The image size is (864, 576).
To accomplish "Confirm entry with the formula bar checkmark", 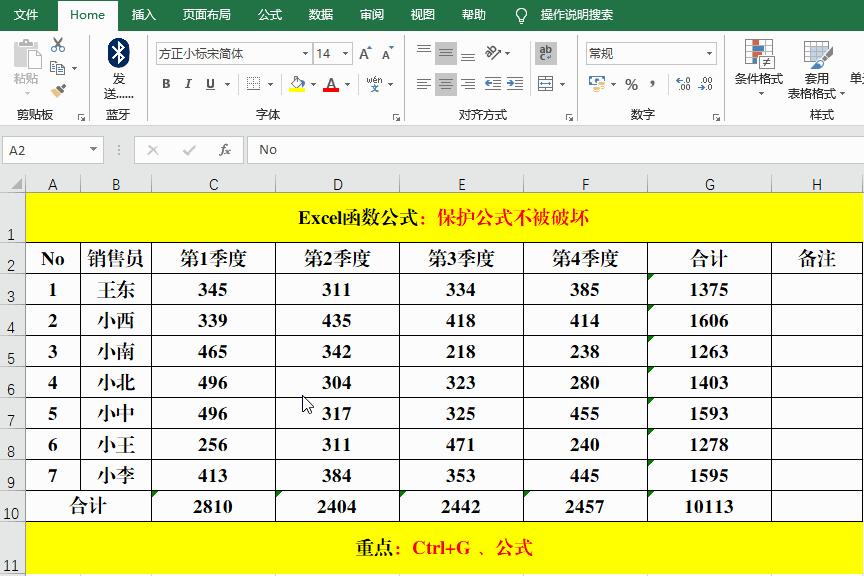I will [188, 149].
